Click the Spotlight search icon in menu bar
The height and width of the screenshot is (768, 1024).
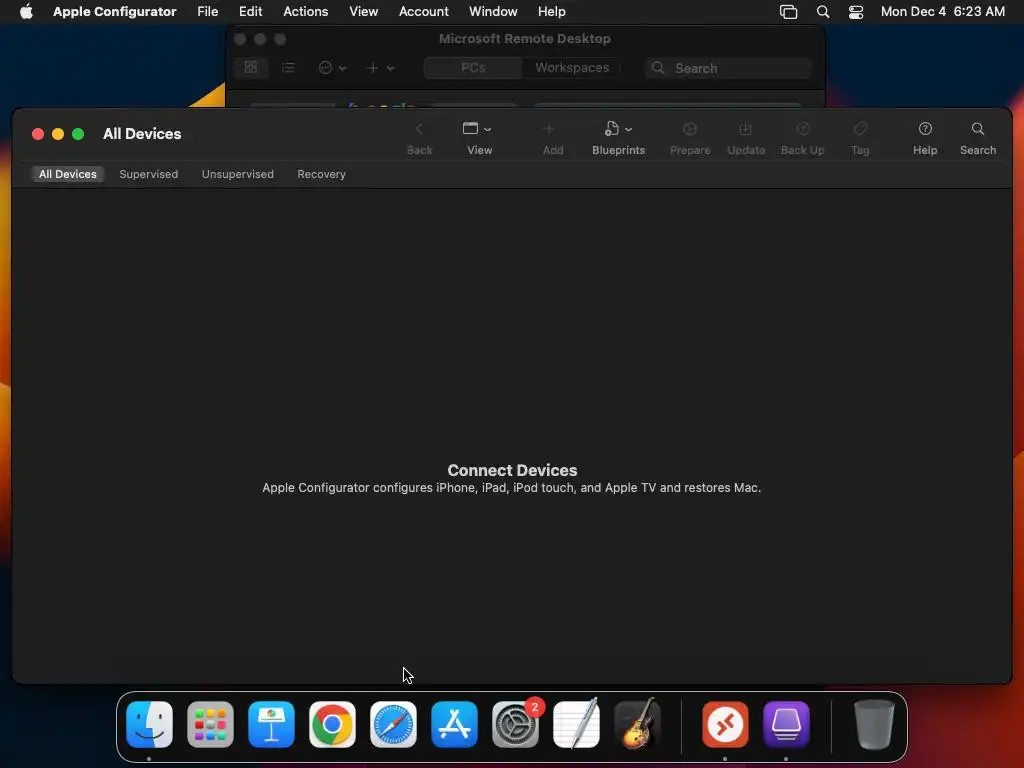pyautogui.click(x=823, y=12)
